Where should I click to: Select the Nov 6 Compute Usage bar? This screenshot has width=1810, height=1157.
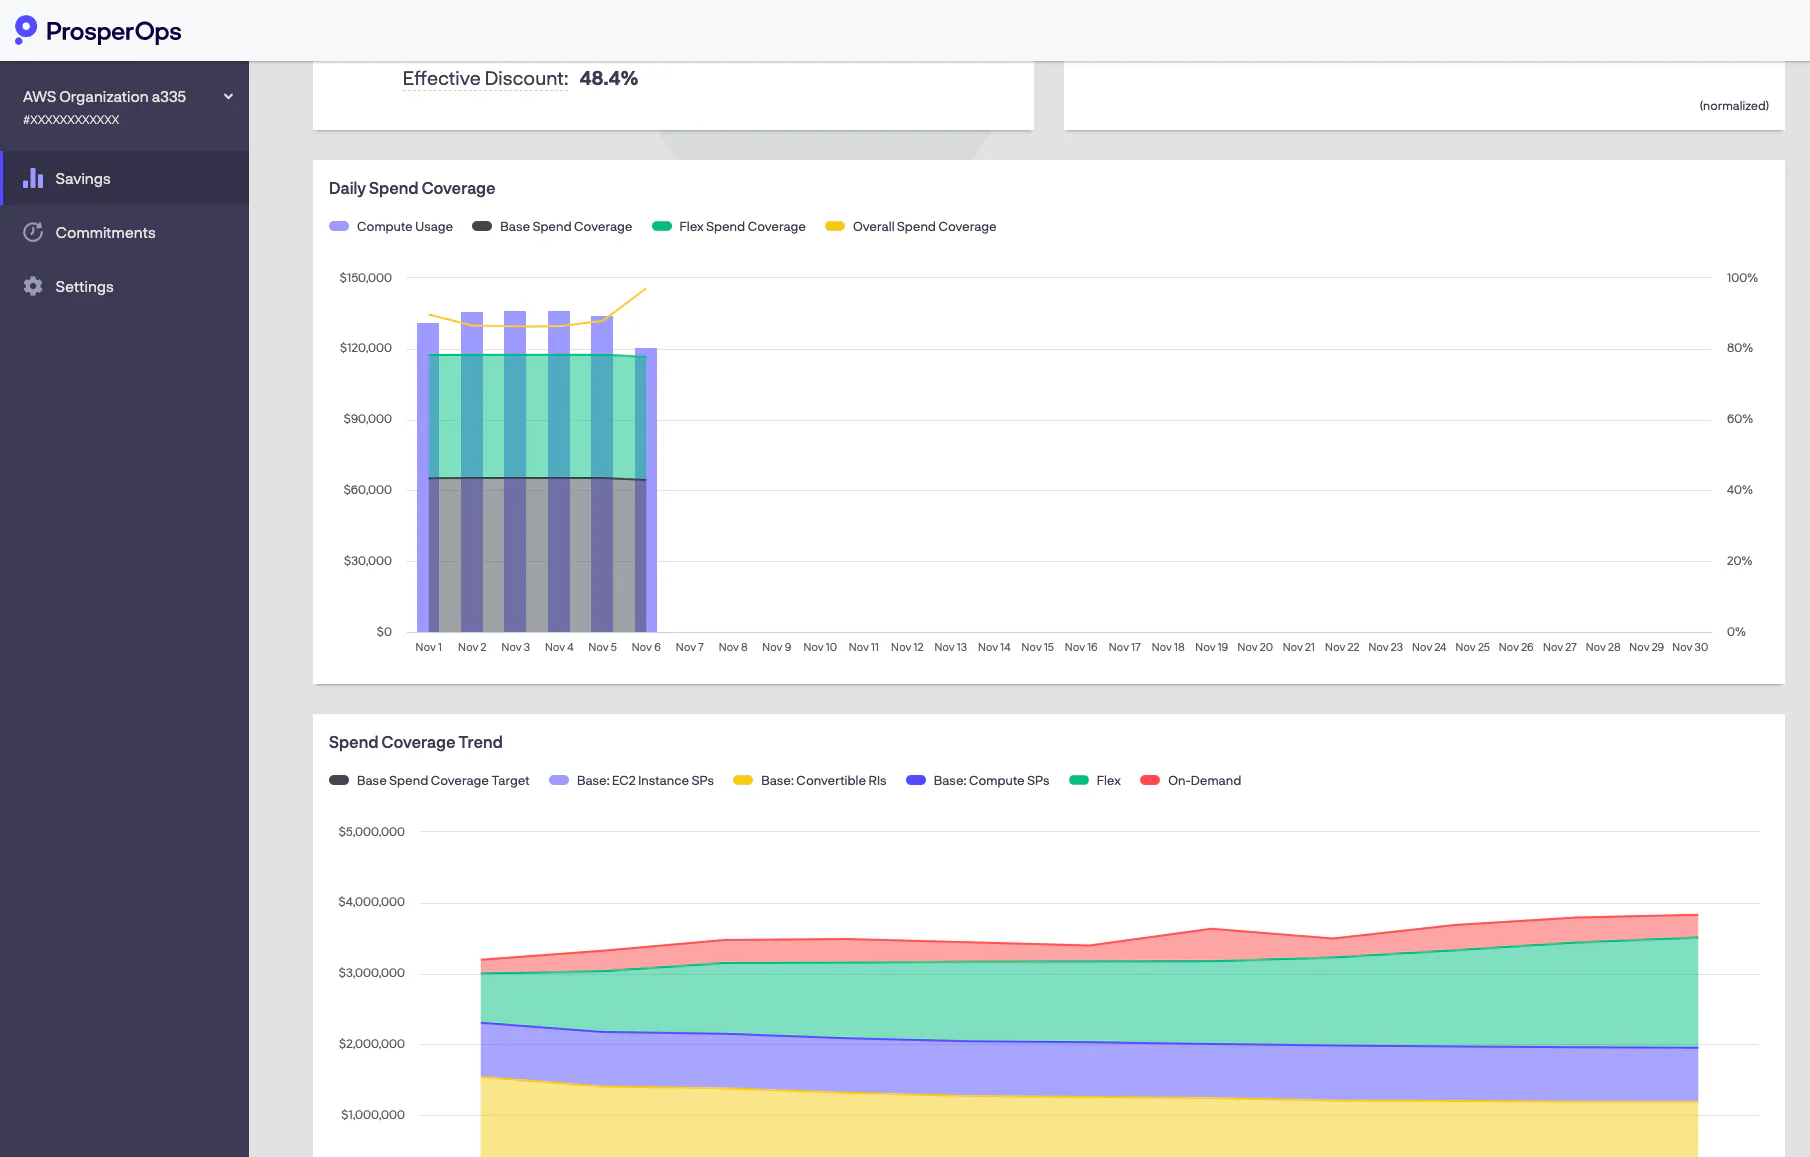pos(646,490)
